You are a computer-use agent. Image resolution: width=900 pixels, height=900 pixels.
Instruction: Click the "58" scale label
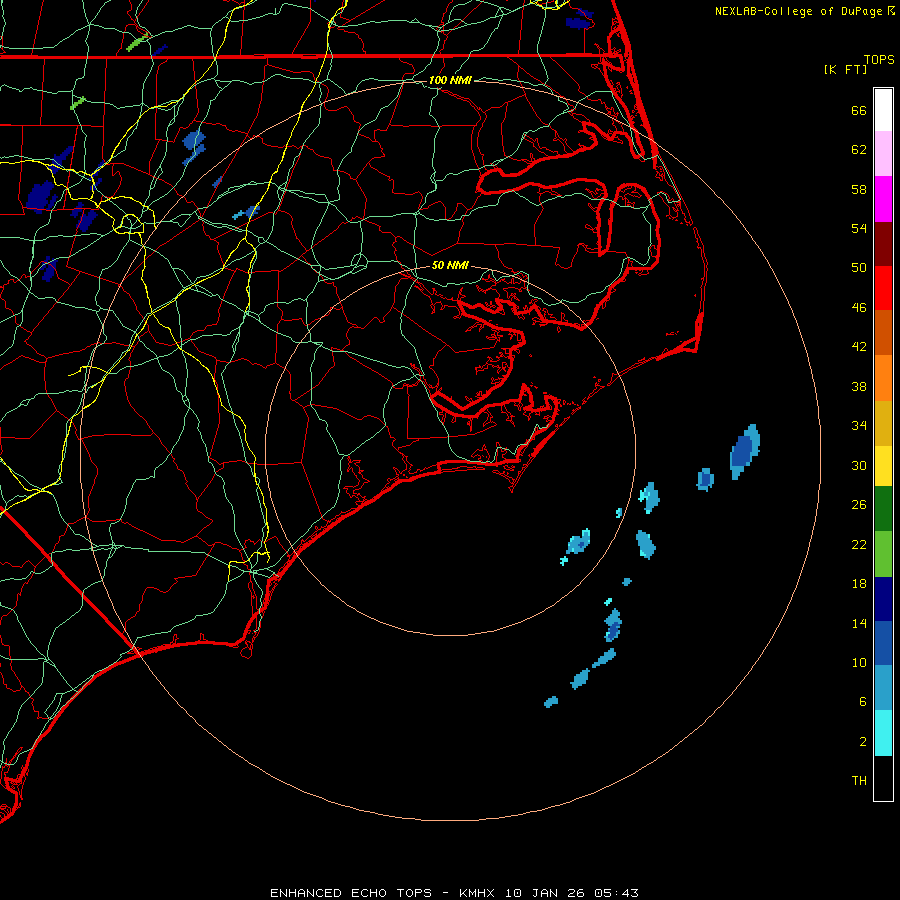click(859, 189)
